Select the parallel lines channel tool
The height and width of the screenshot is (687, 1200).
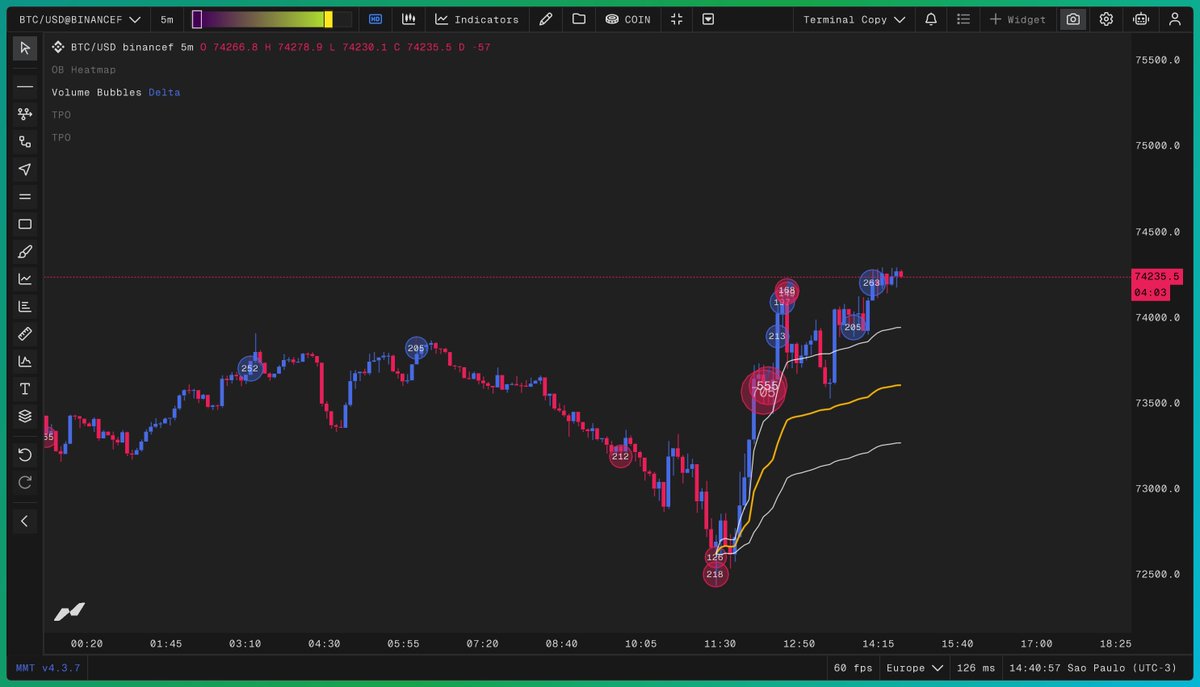[x=25, y=197]
